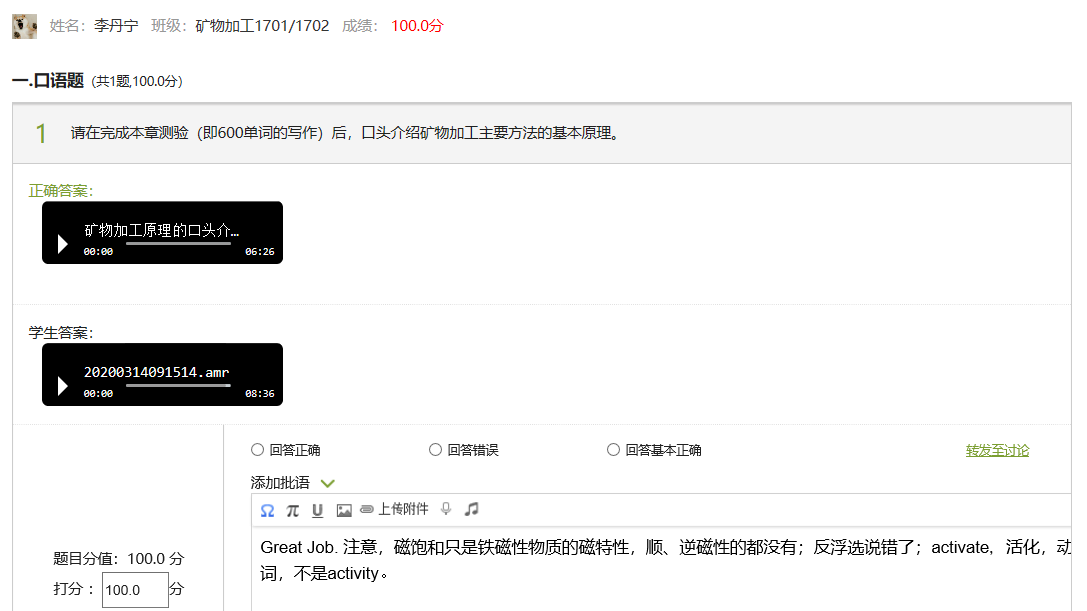Record audio with the microphone icon
Viewport: 1087px width, 611px height.
(x=446, y=509)
